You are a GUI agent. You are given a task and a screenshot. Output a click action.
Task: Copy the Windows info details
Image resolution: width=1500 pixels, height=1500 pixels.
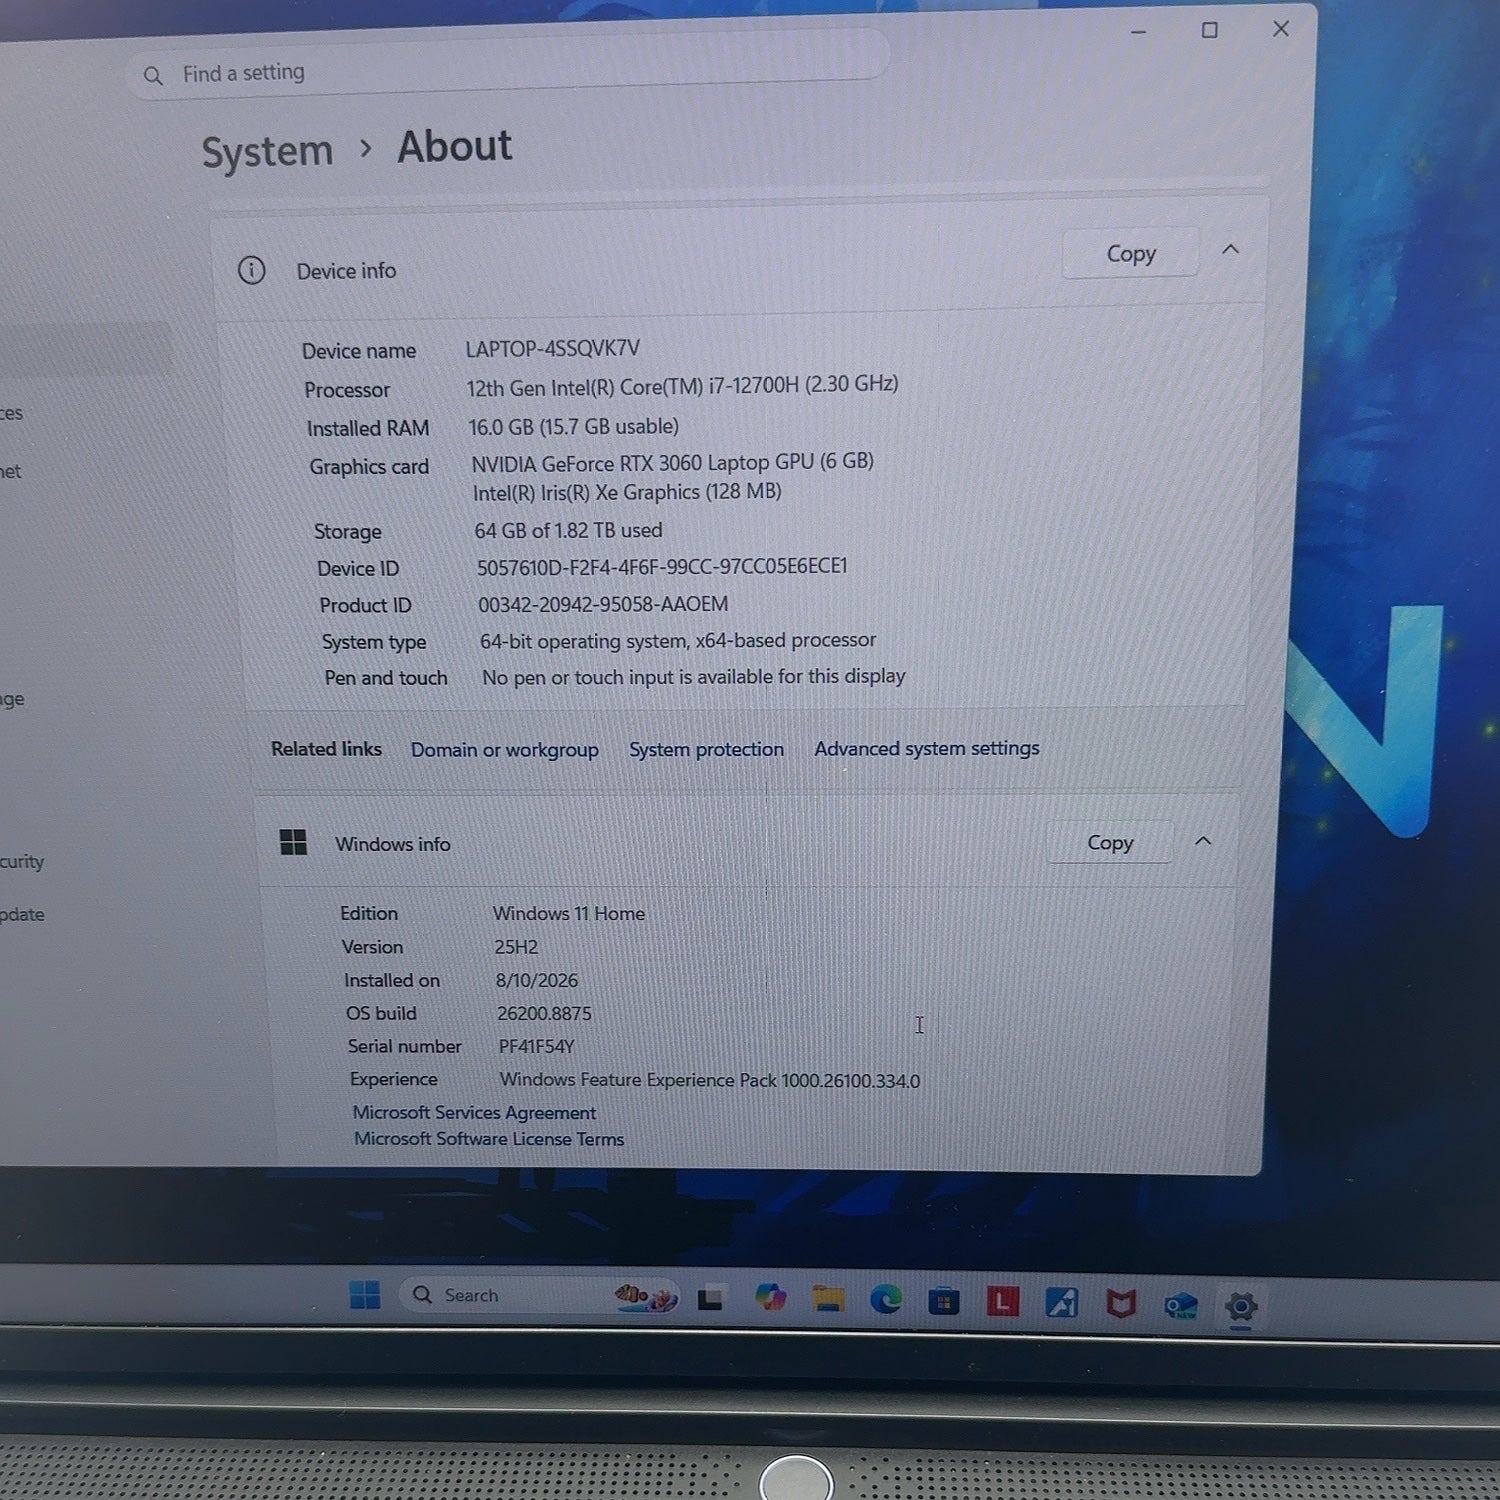pyautogui.click(x=1110, y=843)
